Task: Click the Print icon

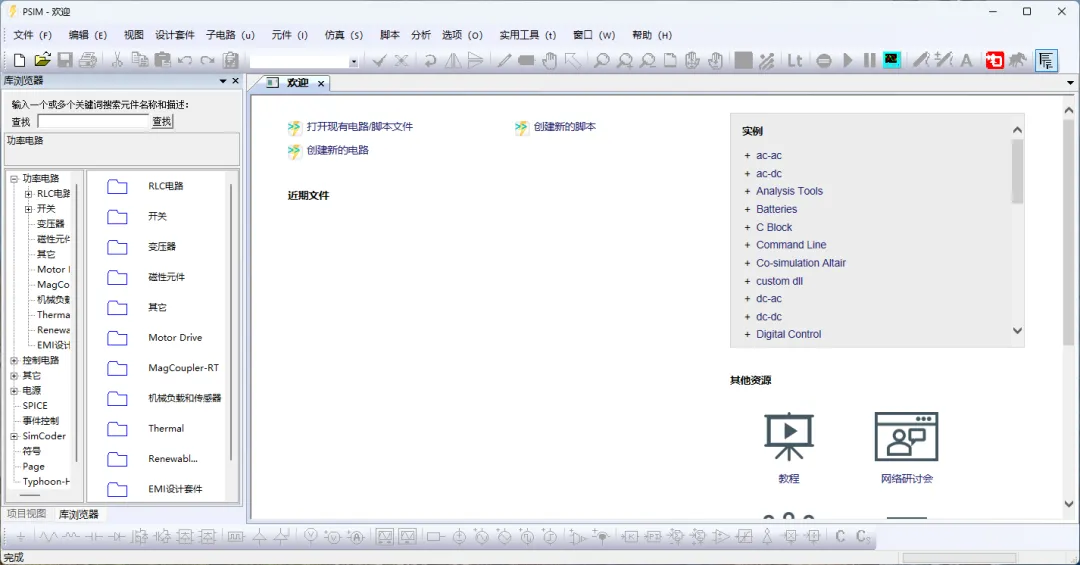Action: pos(88,61)
